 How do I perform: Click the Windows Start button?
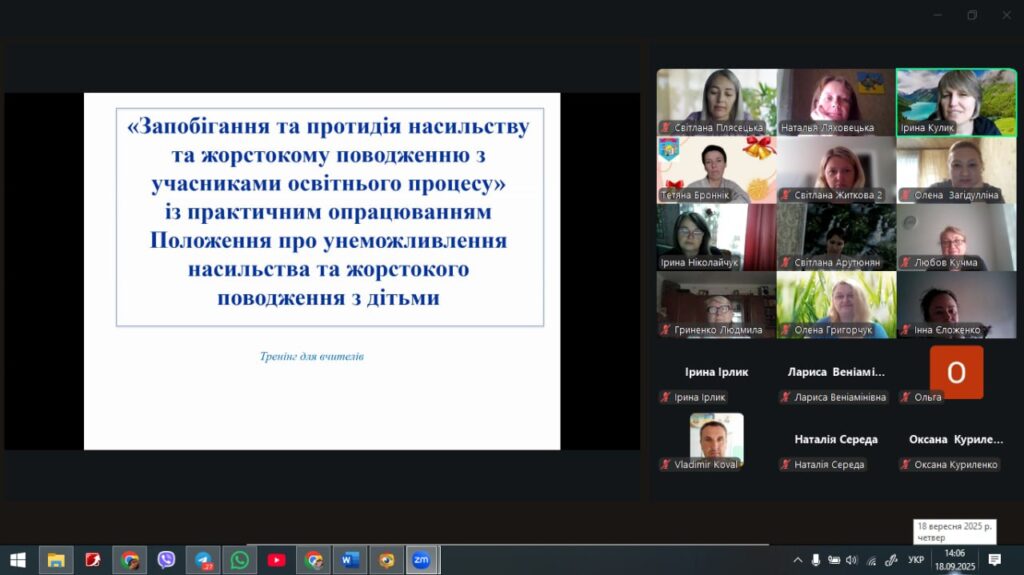click(17, 560)
